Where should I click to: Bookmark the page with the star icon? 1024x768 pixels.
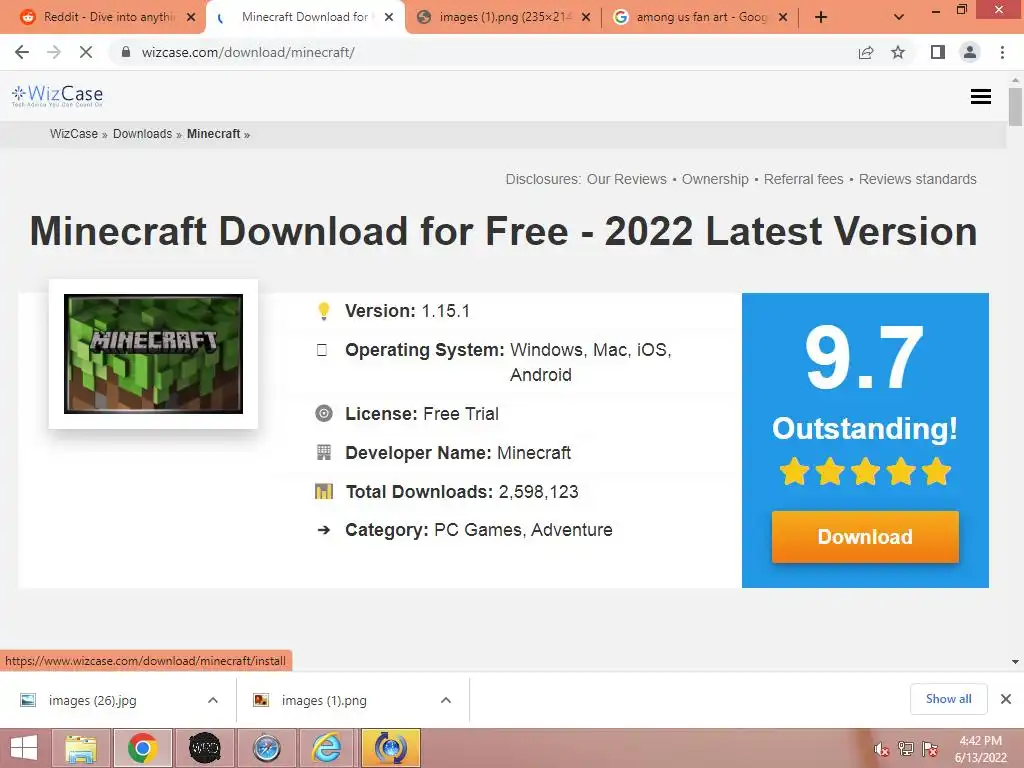(898, 52)
